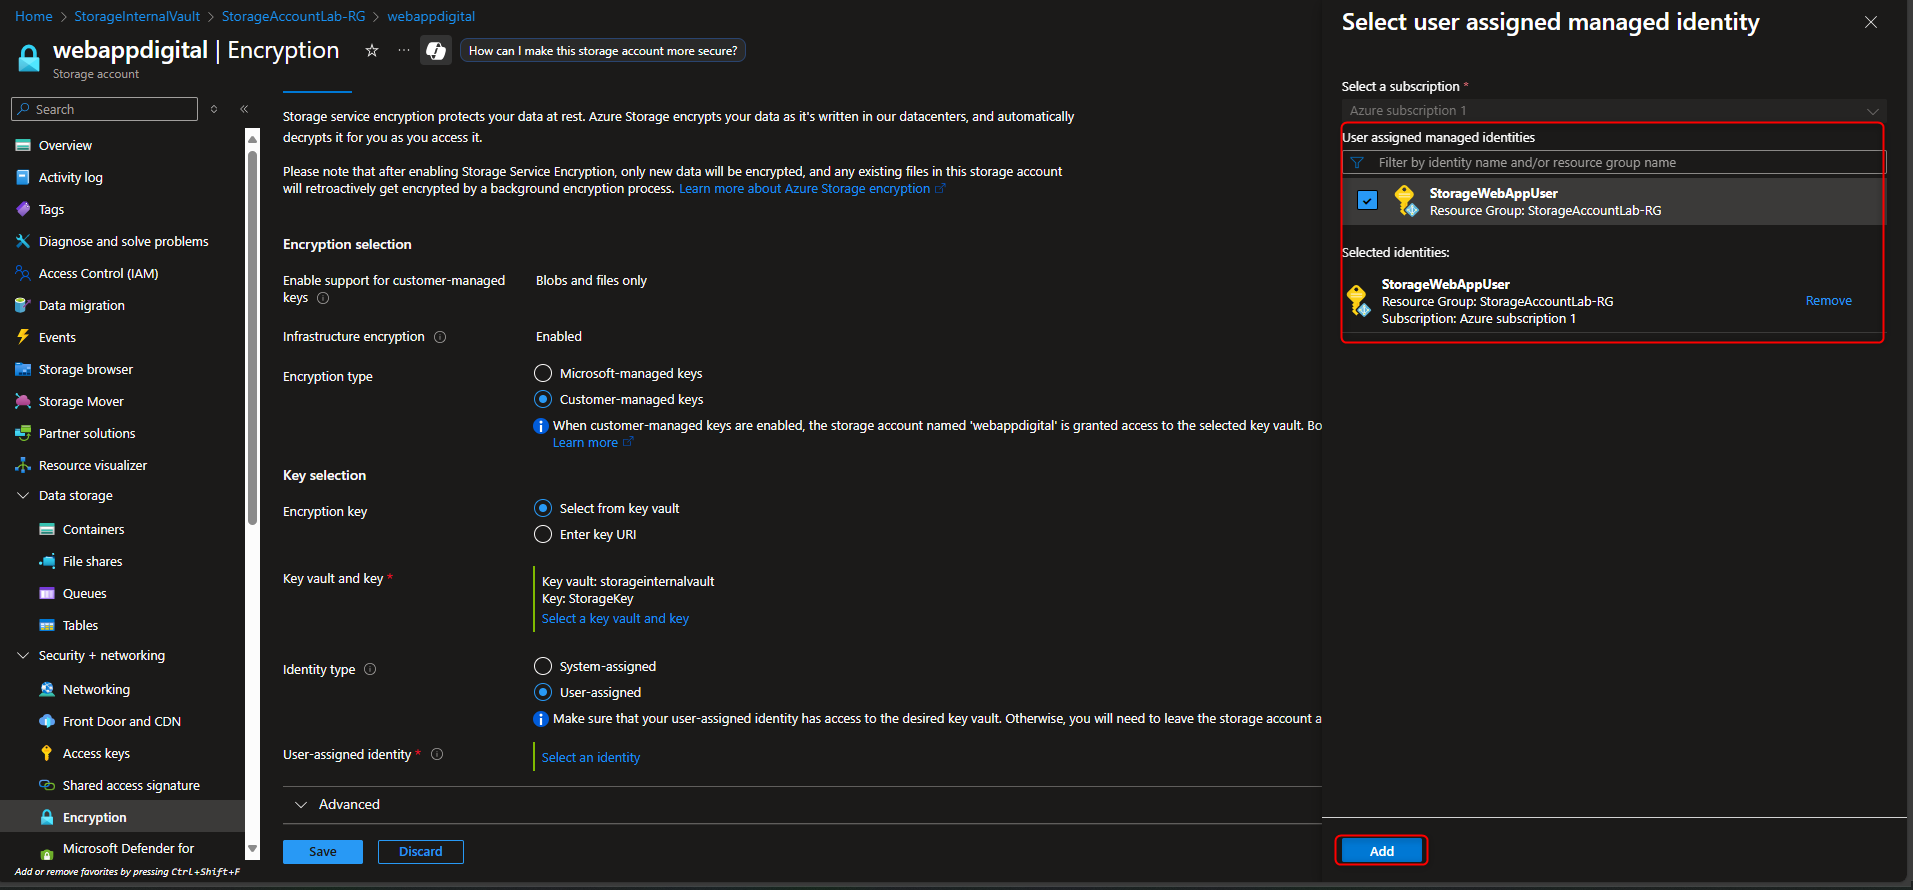The width and height of the screenshot is (1913, 890).
Task: Click the Access keys icon
Action: tap(47, 753)
